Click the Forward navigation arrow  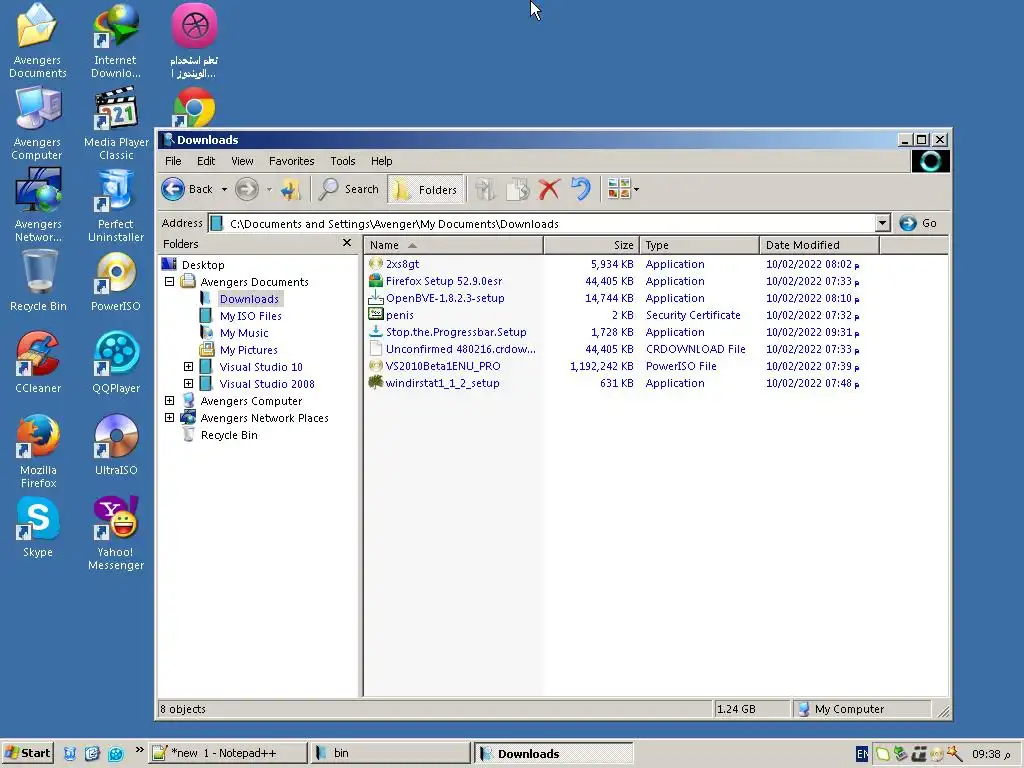click(247, 189)
